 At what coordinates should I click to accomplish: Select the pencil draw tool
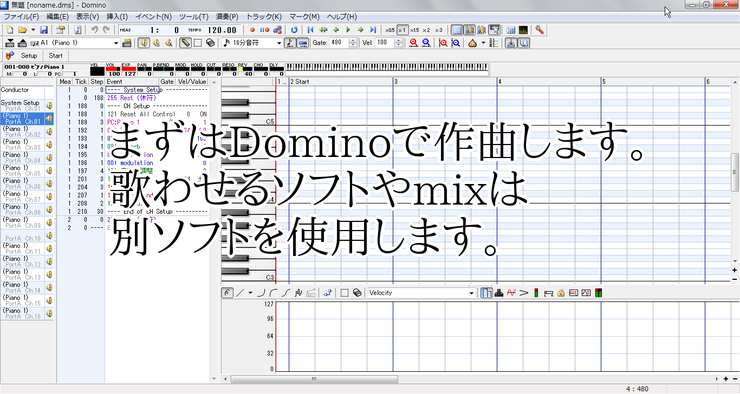click(x=185, y=43)
